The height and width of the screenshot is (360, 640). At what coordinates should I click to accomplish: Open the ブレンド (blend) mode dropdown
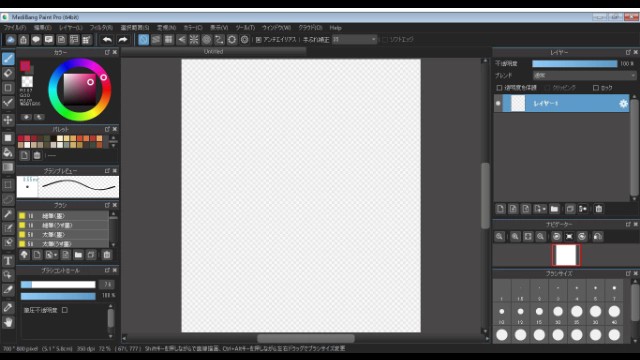click(584, 76)
